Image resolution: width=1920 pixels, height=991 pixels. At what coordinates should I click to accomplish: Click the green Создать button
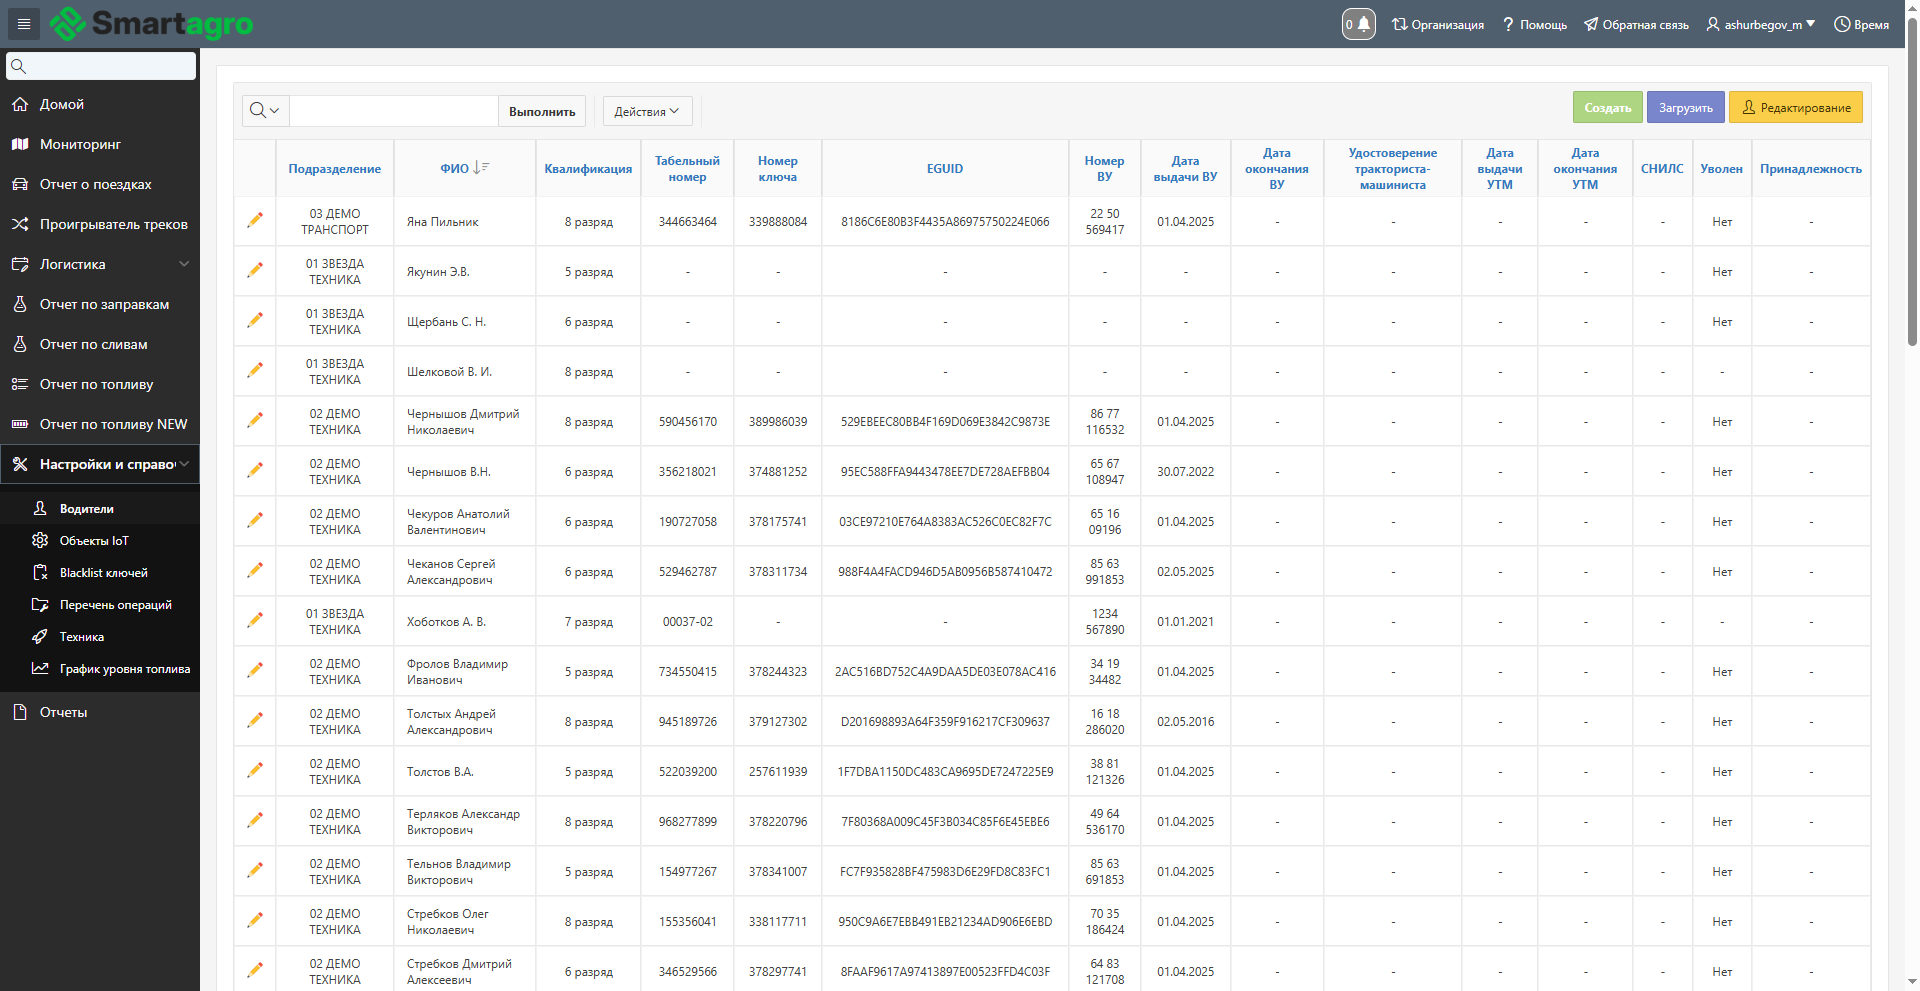(x=1607, y=108)
